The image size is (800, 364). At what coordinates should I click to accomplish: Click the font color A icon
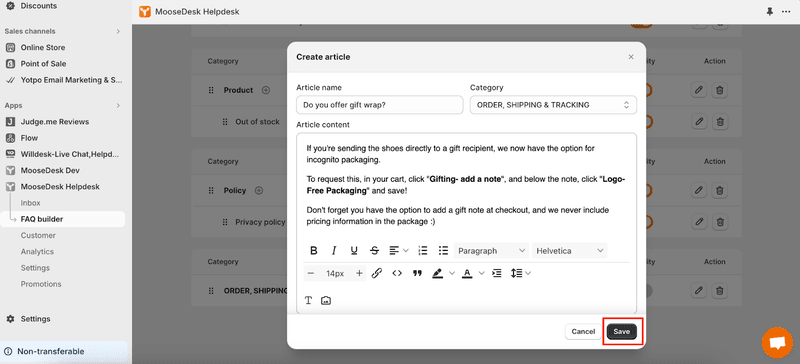(x=467, y=273)
